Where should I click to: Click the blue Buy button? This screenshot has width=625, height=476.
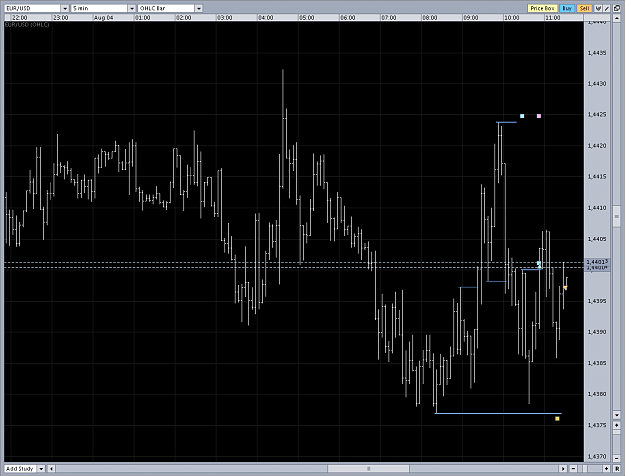[x=567, y=8]
